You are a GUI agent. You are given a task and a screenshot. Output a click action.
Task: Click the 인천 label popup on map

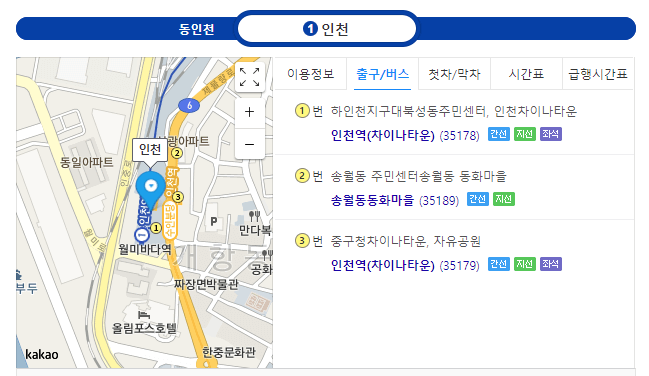pyautogui.click(x=150, y=149)
